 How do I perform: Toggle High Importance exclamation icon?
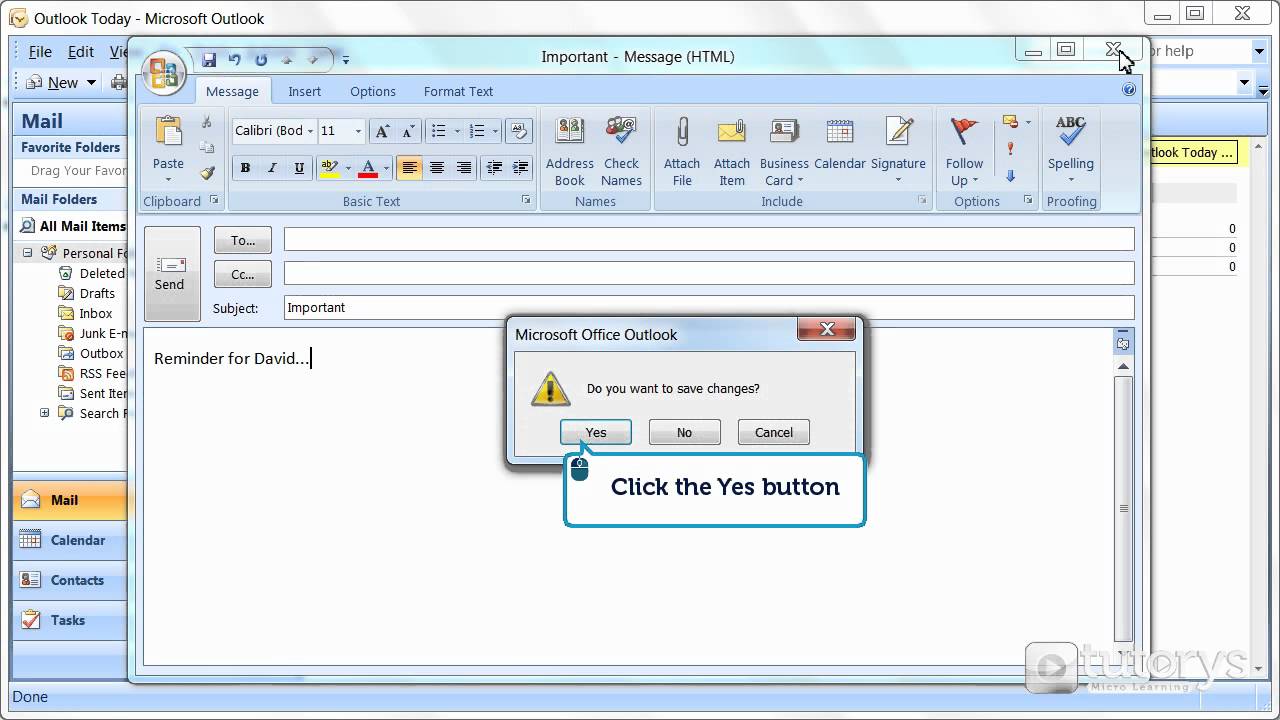pyautogui.click(x=1010, y=149)
